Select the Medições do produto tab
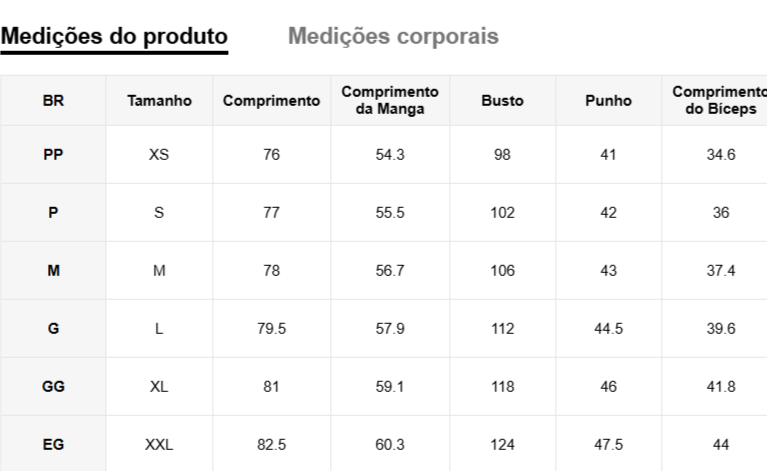 tap(114, 37)
